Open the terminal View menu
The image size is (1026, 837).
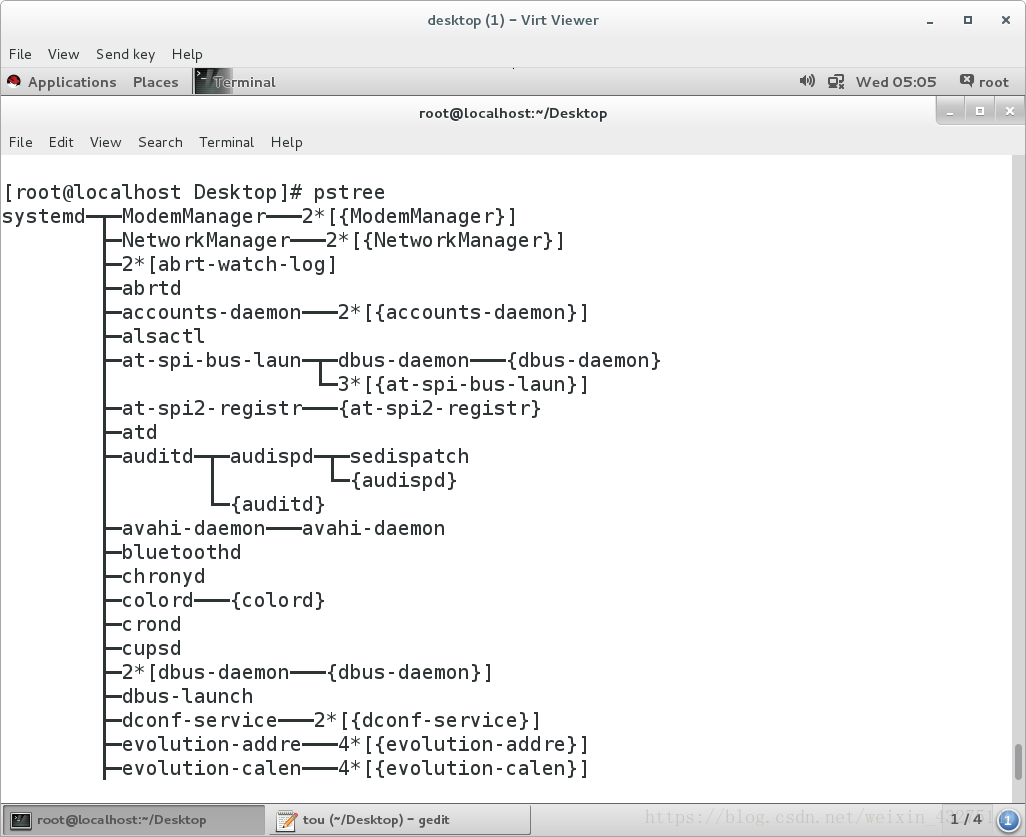point(105,142)
